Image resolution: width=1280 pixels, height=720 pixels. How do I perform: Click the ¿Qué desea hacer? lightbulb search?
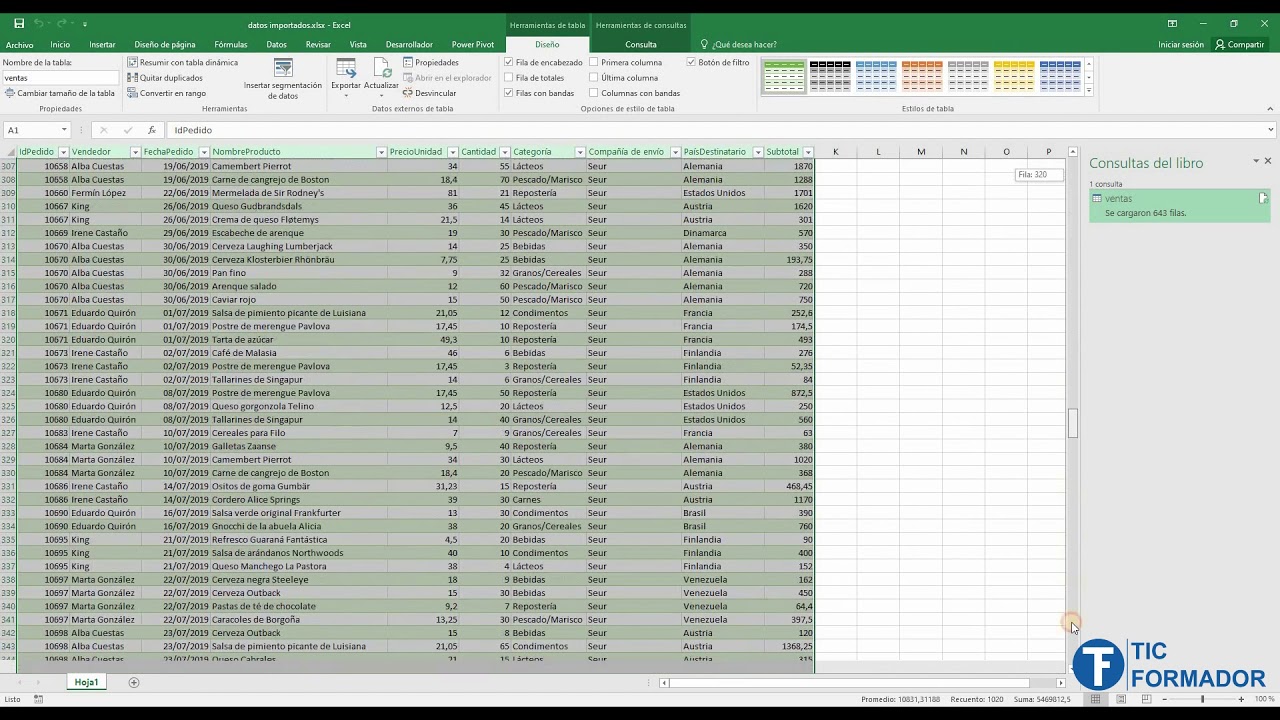pyautogui.click(x=738, y=44)
